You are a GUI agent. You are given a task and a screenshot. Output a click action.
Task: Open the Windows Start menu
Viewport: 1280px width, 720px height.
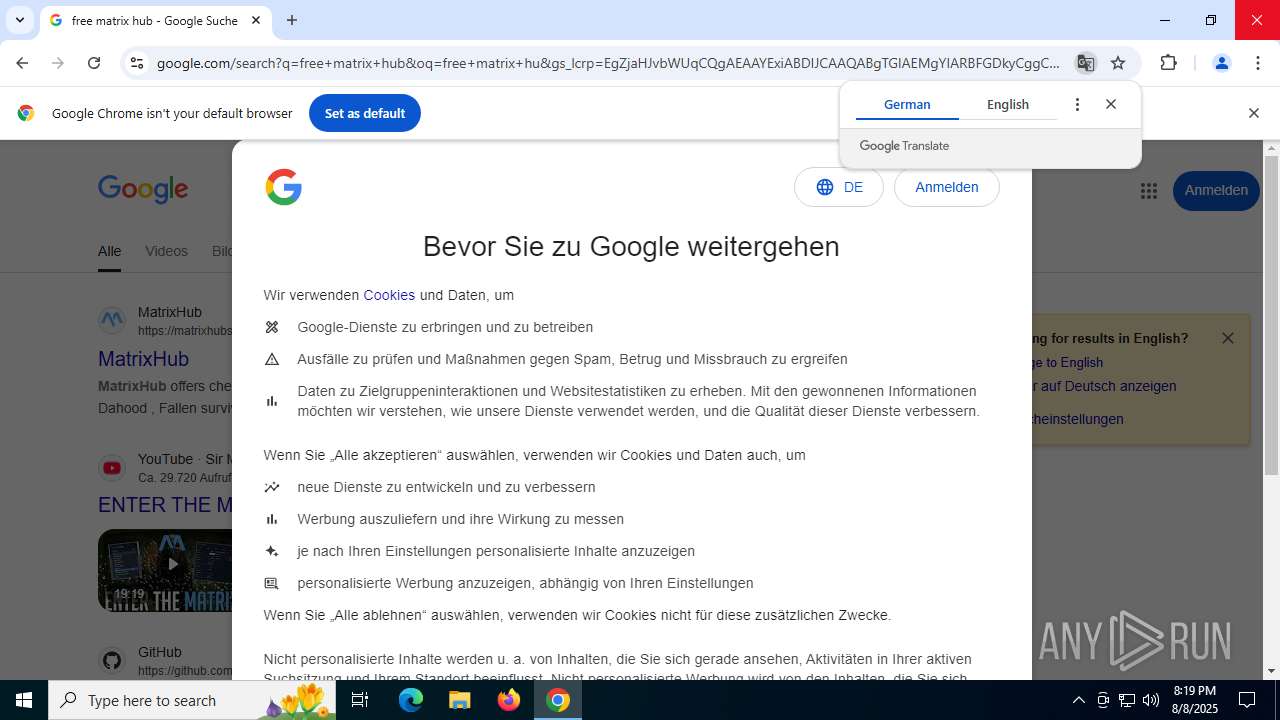coord(24,700)
